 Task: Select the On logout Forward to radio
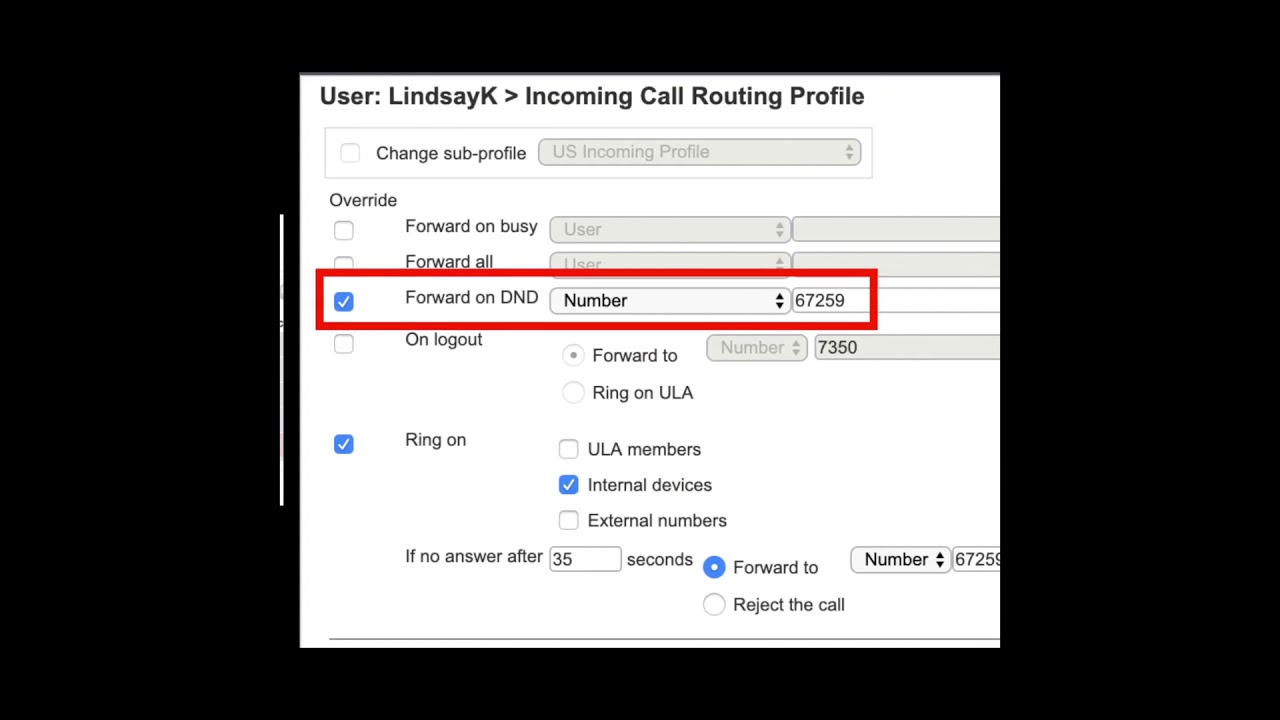coord(573,356)
